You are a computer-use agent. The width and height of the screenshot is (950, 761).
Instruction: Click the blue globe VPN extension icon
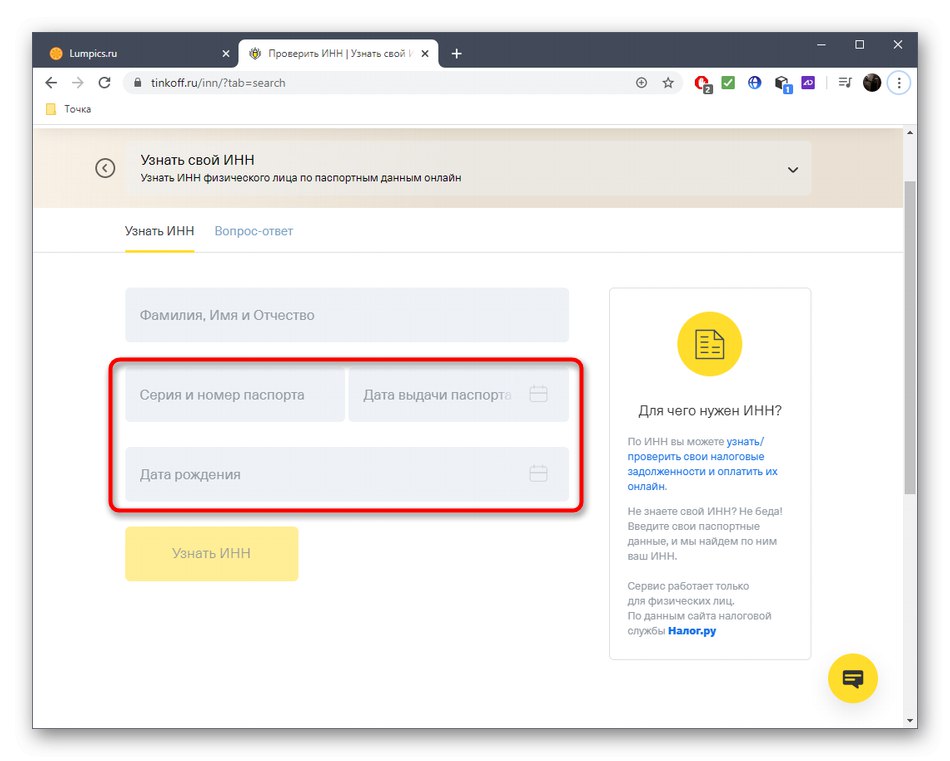point(754,83)
